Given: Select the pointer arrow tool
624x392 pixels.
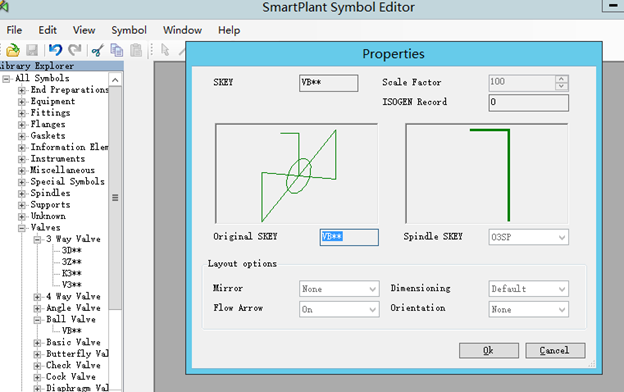Looking at the screenshot, I should pos(165,50).
